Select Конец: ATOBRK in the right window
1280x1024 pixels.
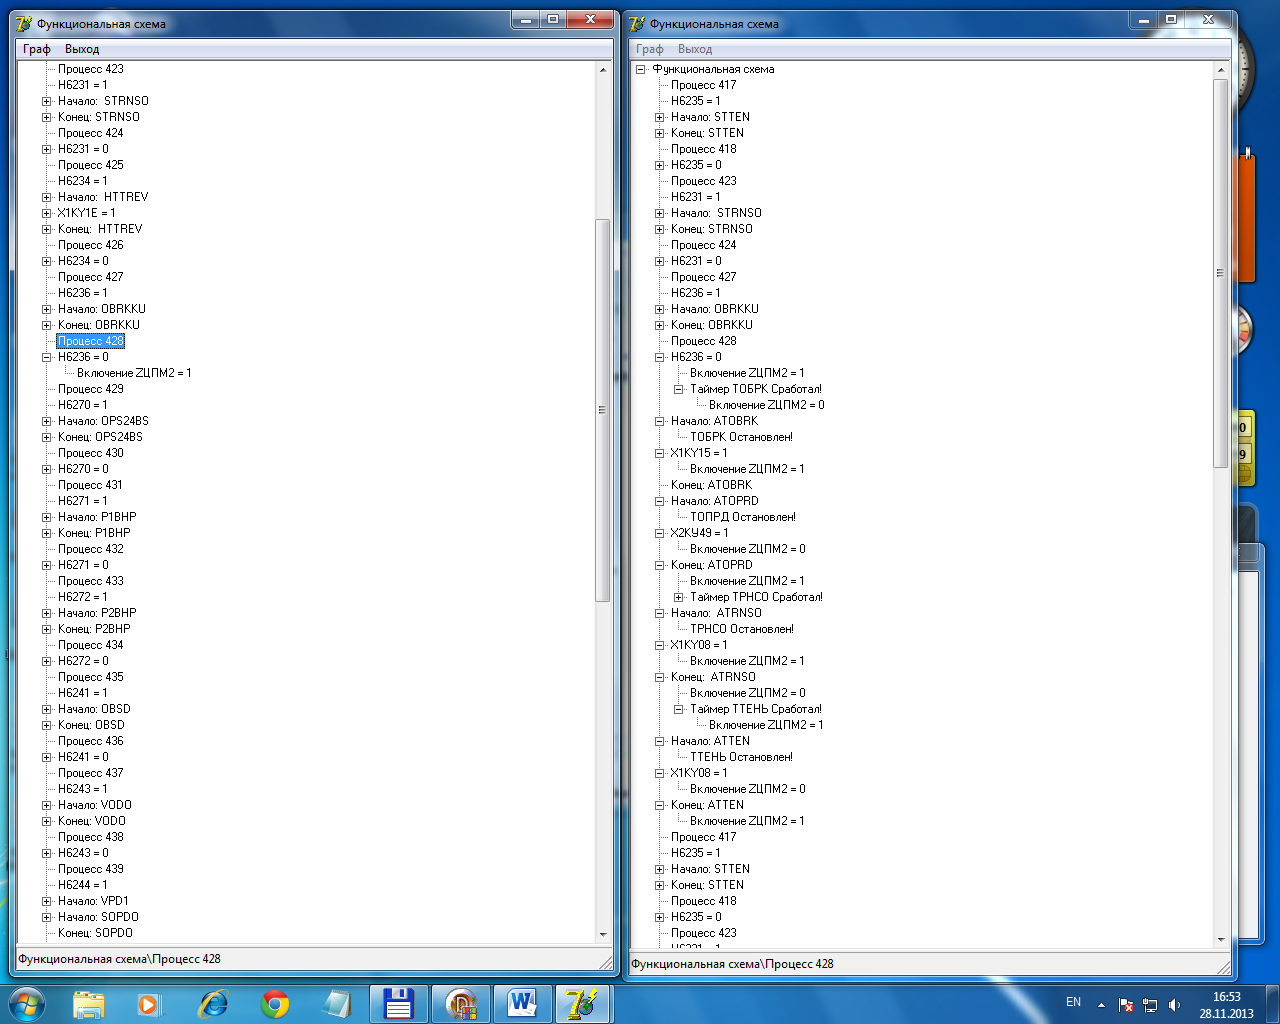pyautogui.click(x=711, y=485)
